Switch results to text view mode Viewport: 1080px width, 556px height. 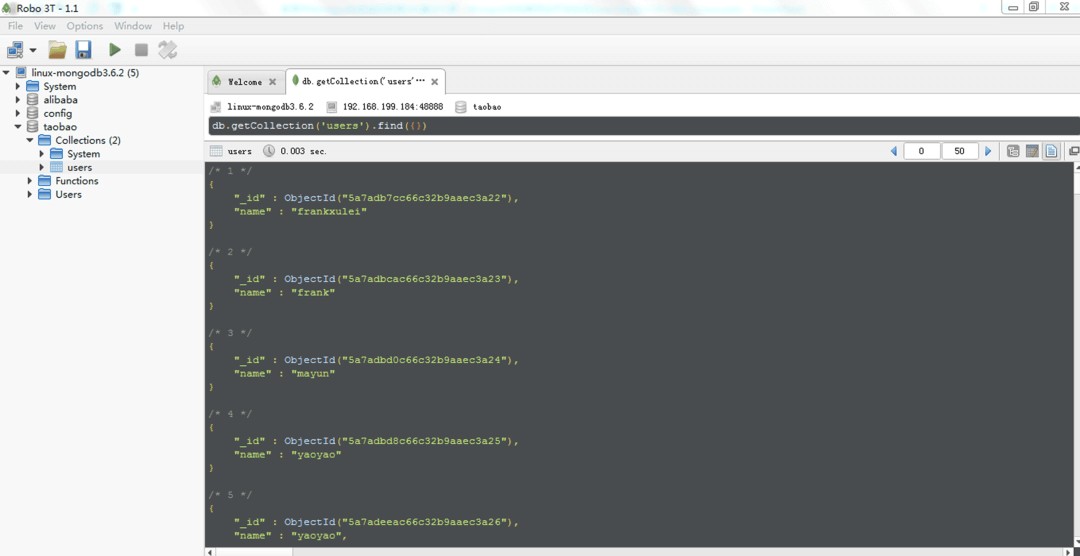coord(1051,151)
